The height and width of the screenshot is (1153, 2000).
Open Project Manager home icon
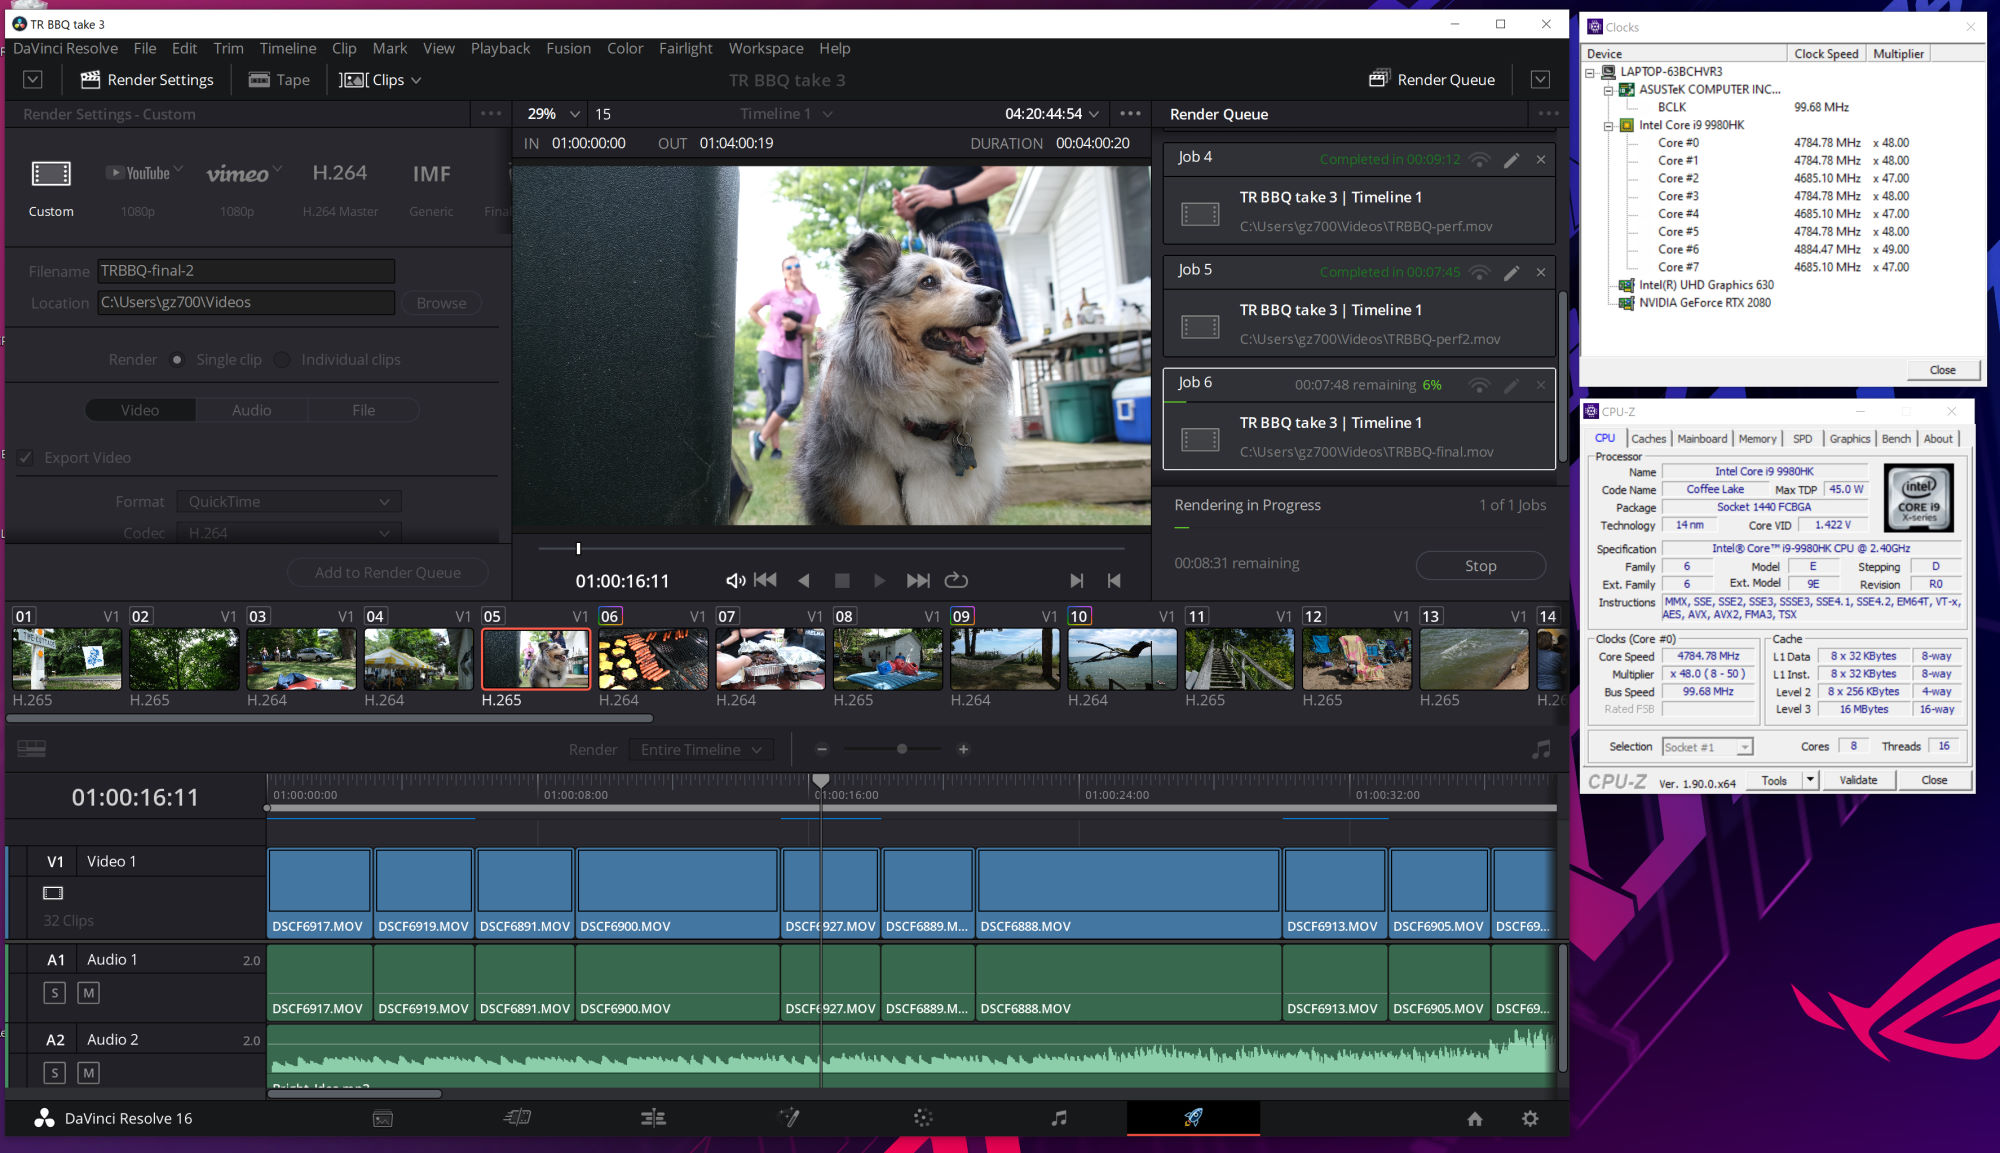1475,1119
